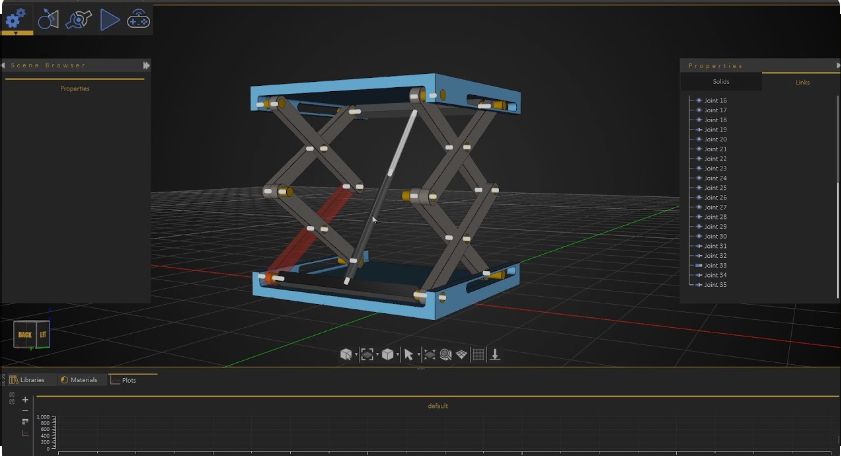The width and height of the screenshot is (841, 456).
Task: Click the left arrow on the Scene Browser header
Action: (4, 65)
